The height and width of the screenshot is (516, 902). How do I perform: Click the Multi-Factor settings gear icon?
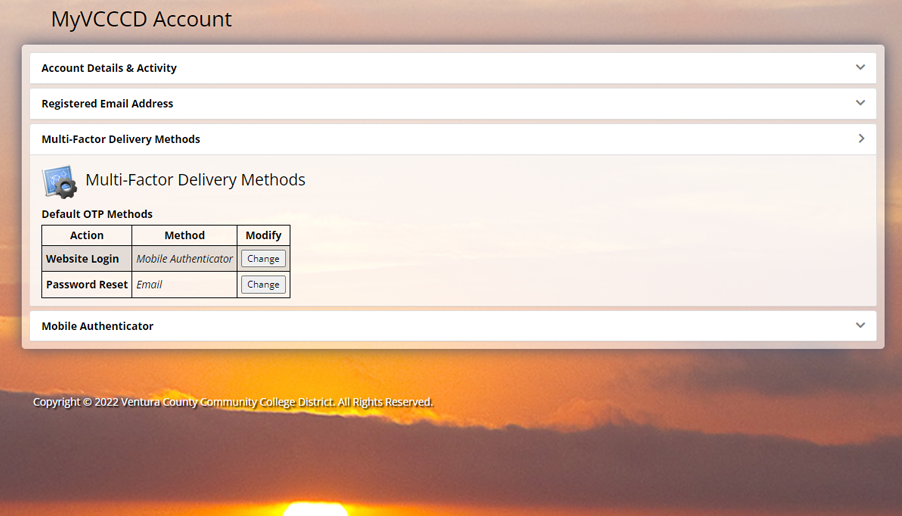[59, 182]
